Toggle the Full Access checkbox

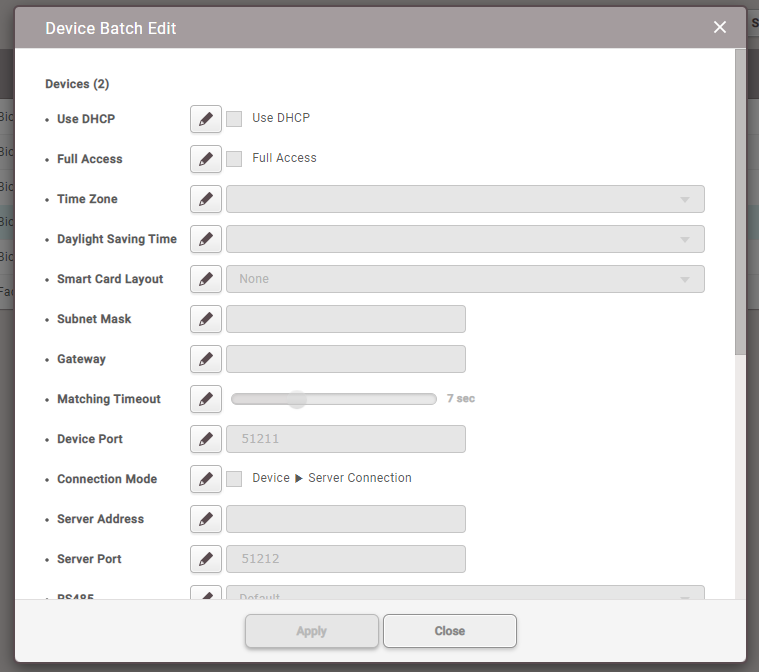(x=234, y=159)
